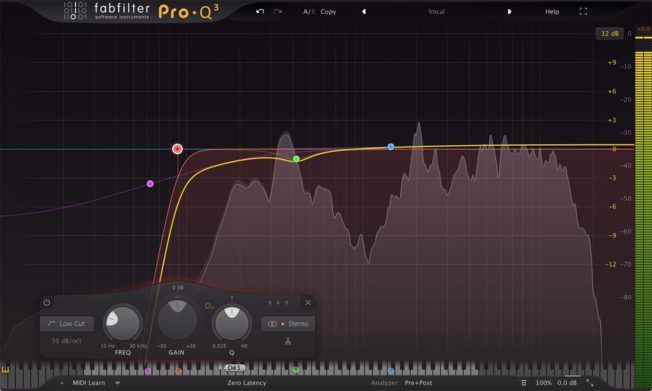Click the red marker on piano keyboard
Image resolution: width=652 pixels, height=391 pixels.
coord(178,371)
